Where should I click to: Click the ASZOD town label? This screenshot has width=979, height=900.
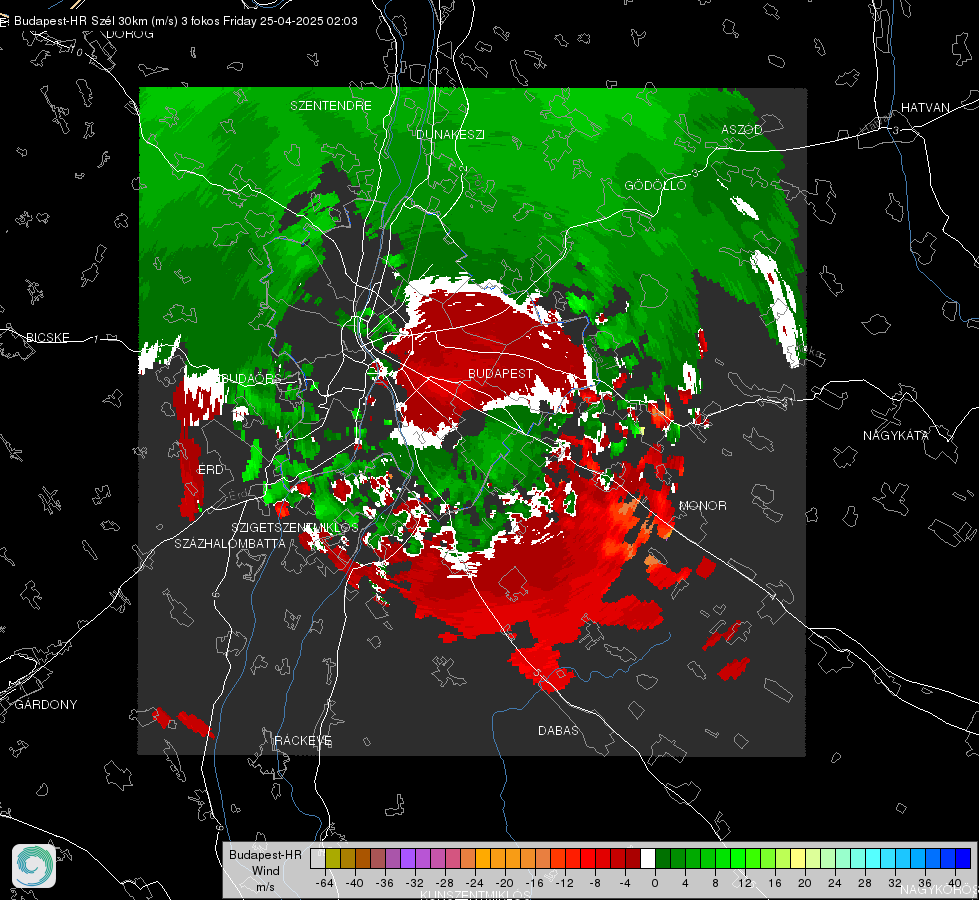742,129
